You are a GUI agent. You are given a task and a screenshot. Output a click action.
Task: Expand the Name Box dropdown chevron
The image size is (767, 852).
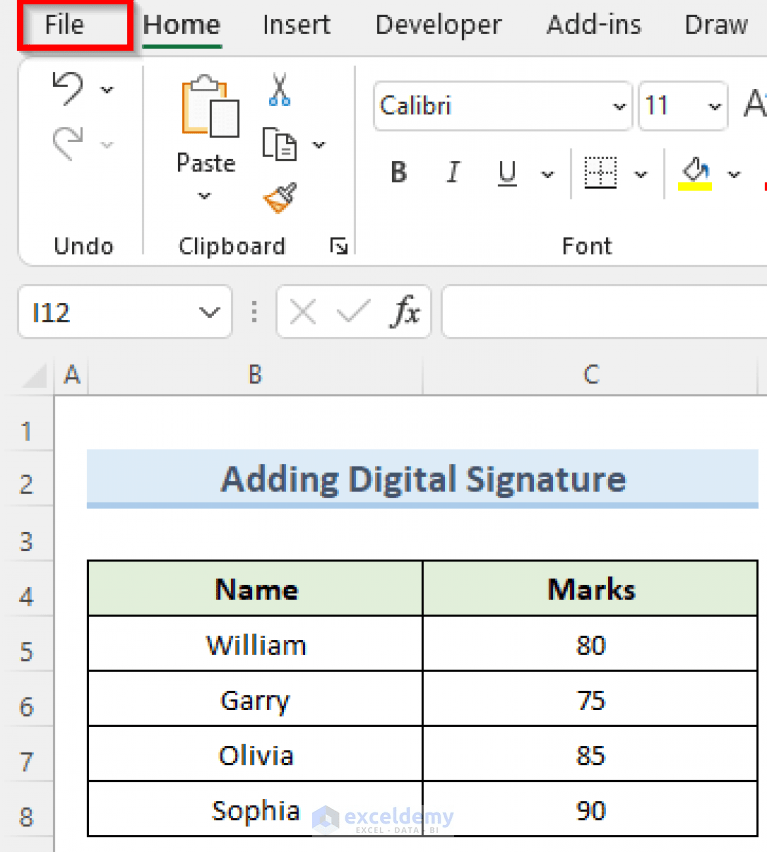tap(209, 312)
